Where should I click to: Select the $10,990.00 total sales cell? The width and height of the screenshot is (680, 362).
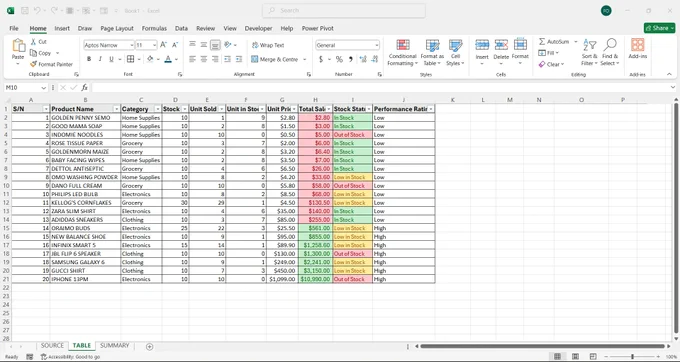point(315,279)
